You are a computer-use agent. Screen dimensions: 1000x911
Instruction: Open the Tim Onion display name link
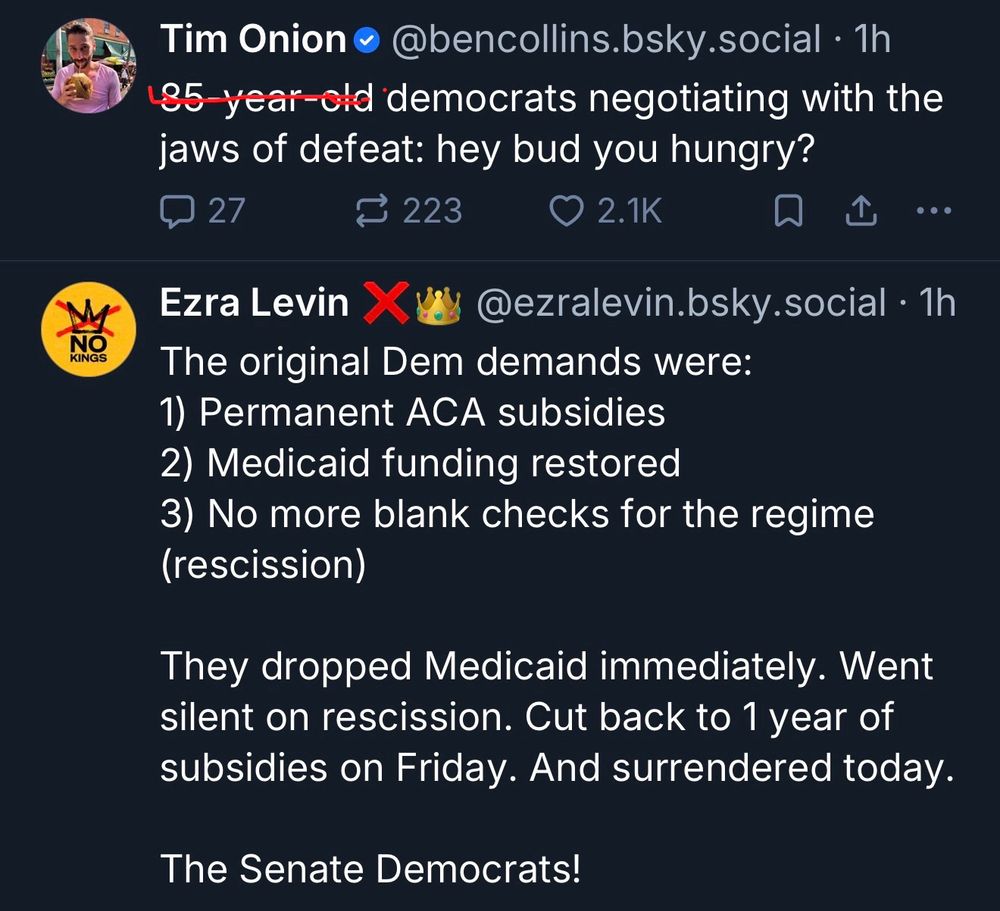click(x=252, y=40)
